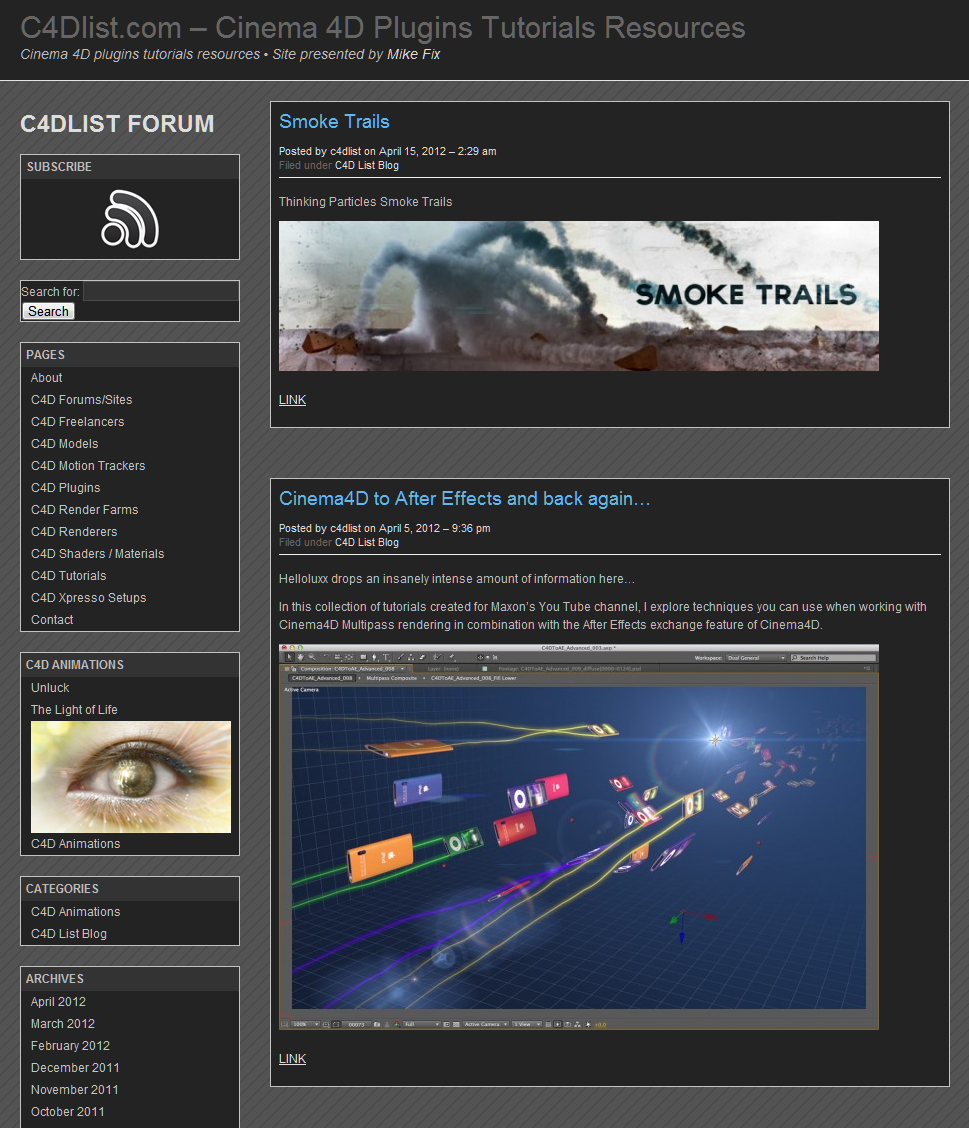
Task: Open C4D Shaders / Materials page
Action: (x=98, y=554)
